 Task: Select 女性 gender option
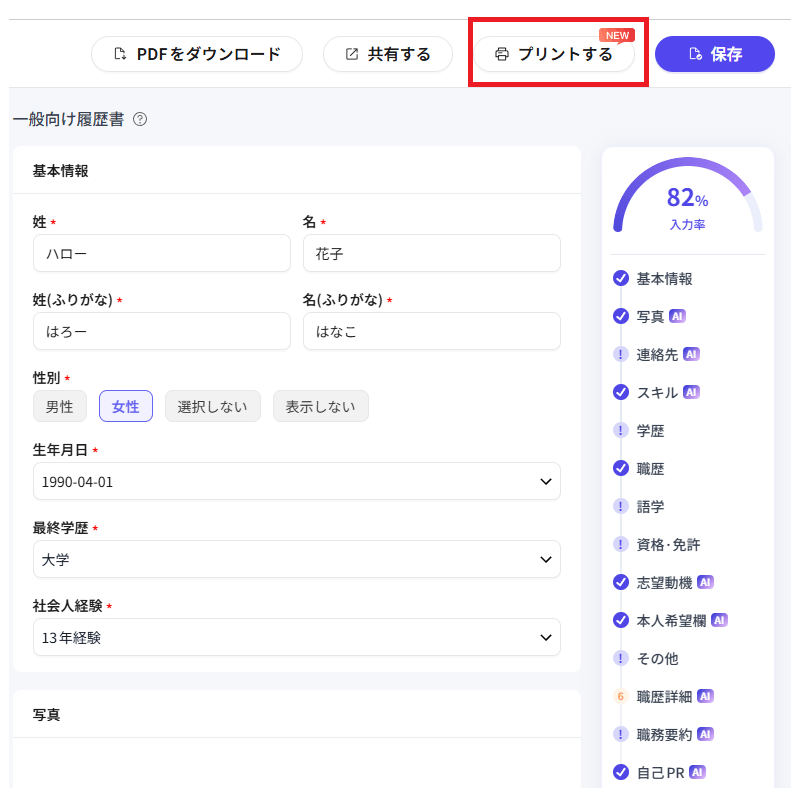(126, 406)
